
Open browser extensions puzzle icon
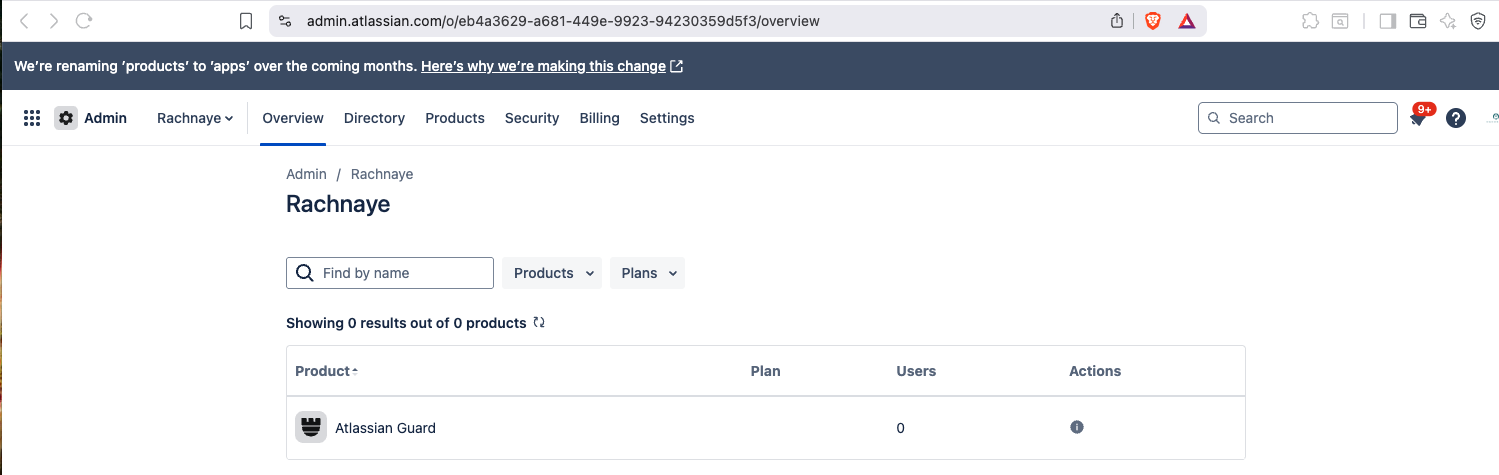(x=1310, y=21)
